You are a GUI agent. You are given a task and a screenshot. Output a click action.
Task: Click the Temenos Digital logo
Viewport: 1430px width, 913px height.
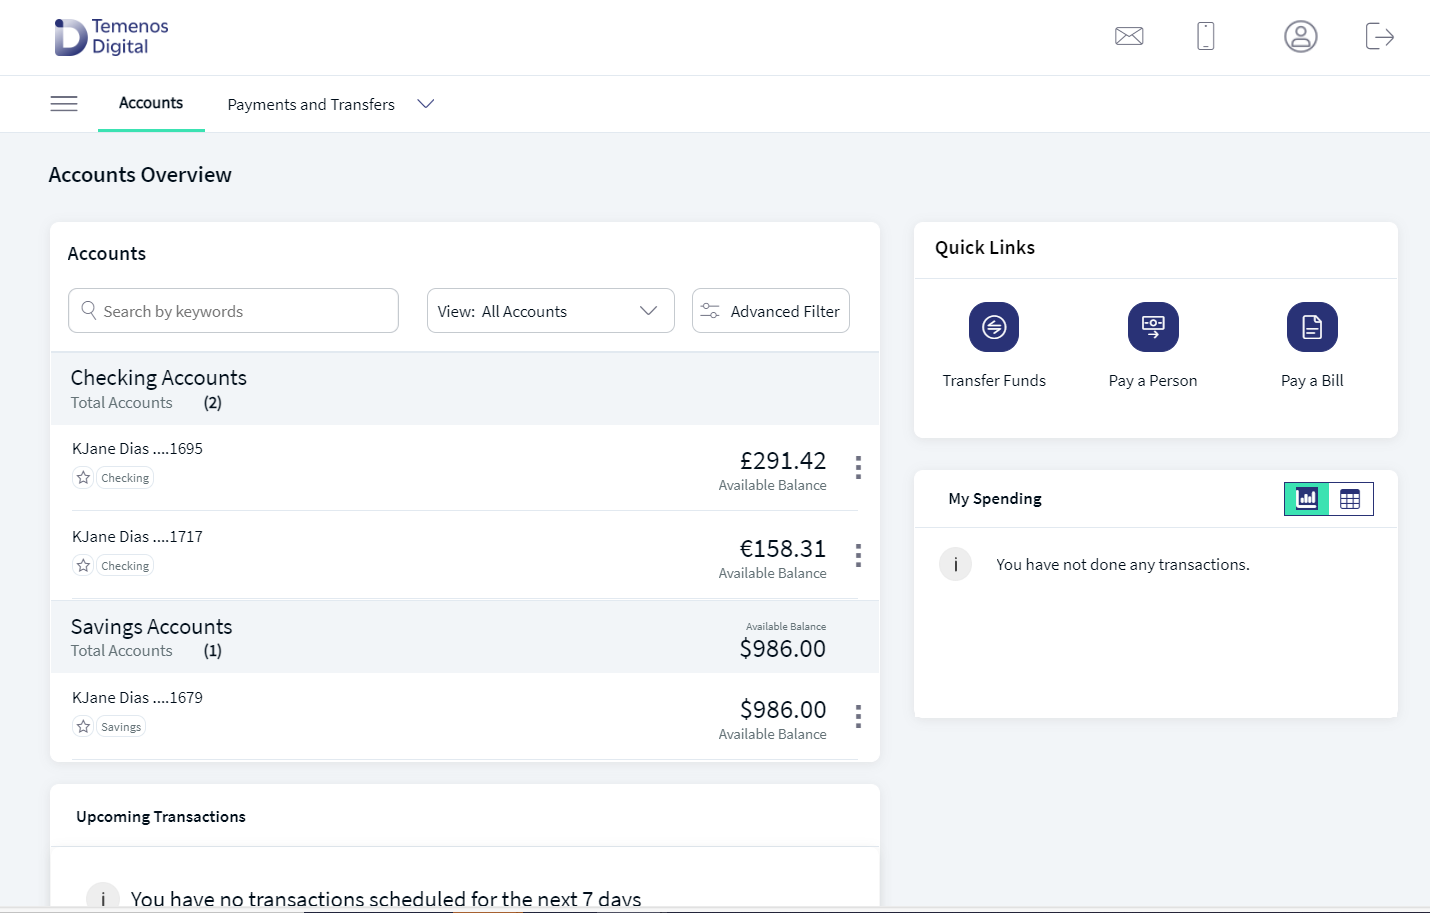[x=111, y=37]
